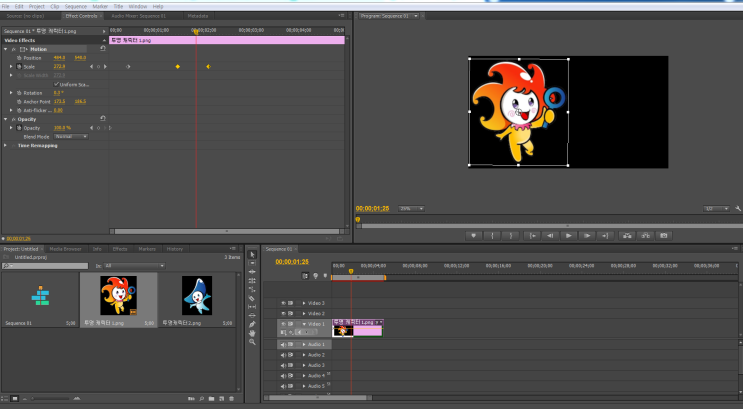Image resolution: width=743 pixels, height=409 pixels.
Task: Expand the Video 2 track
Action: coord(304,312)
